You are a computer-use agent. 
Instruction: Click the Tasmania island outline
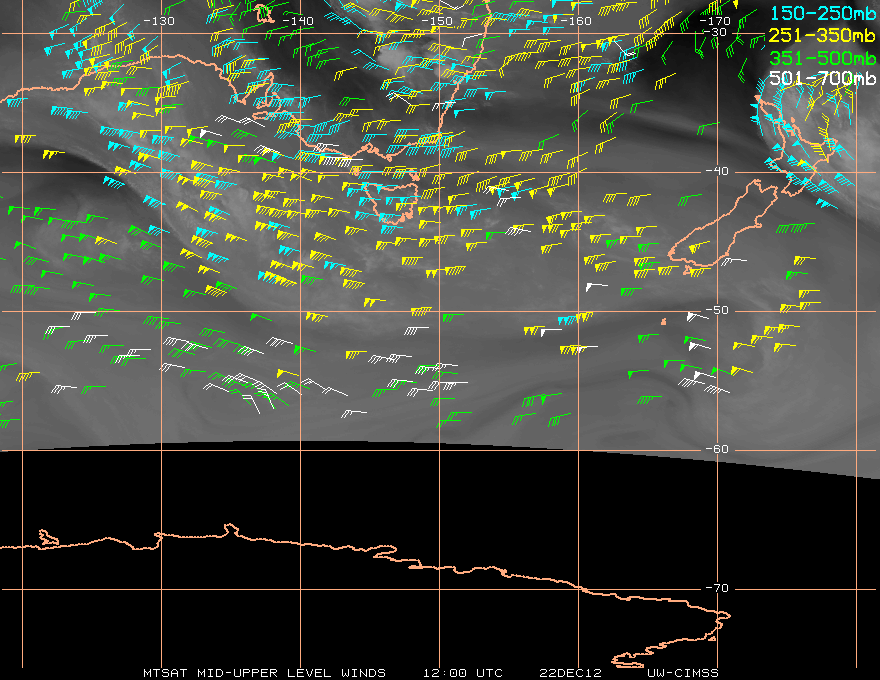393,200
